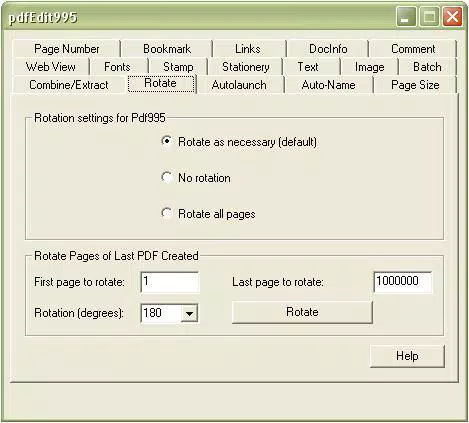Expand the Rotation degrees dropdown arrow
This screenshot has width=469, height=423.
click(189, 313)
